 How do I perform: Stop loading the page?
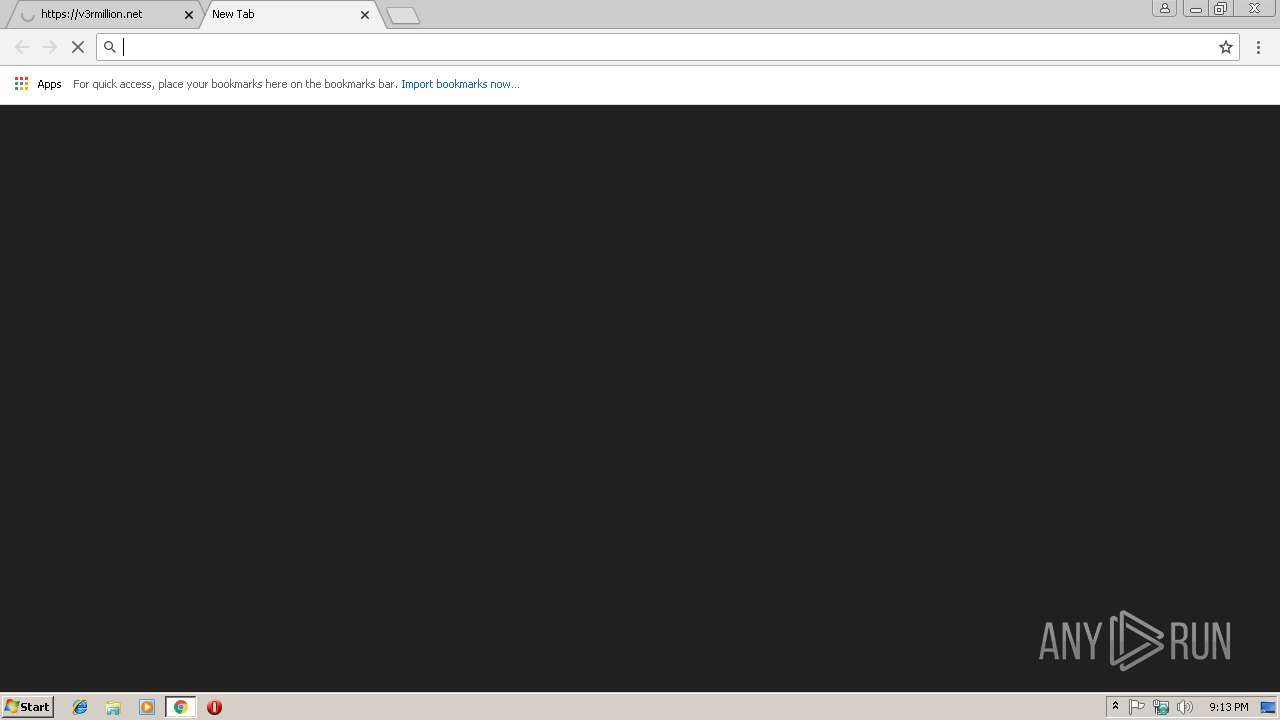click(x=78, y=47)
